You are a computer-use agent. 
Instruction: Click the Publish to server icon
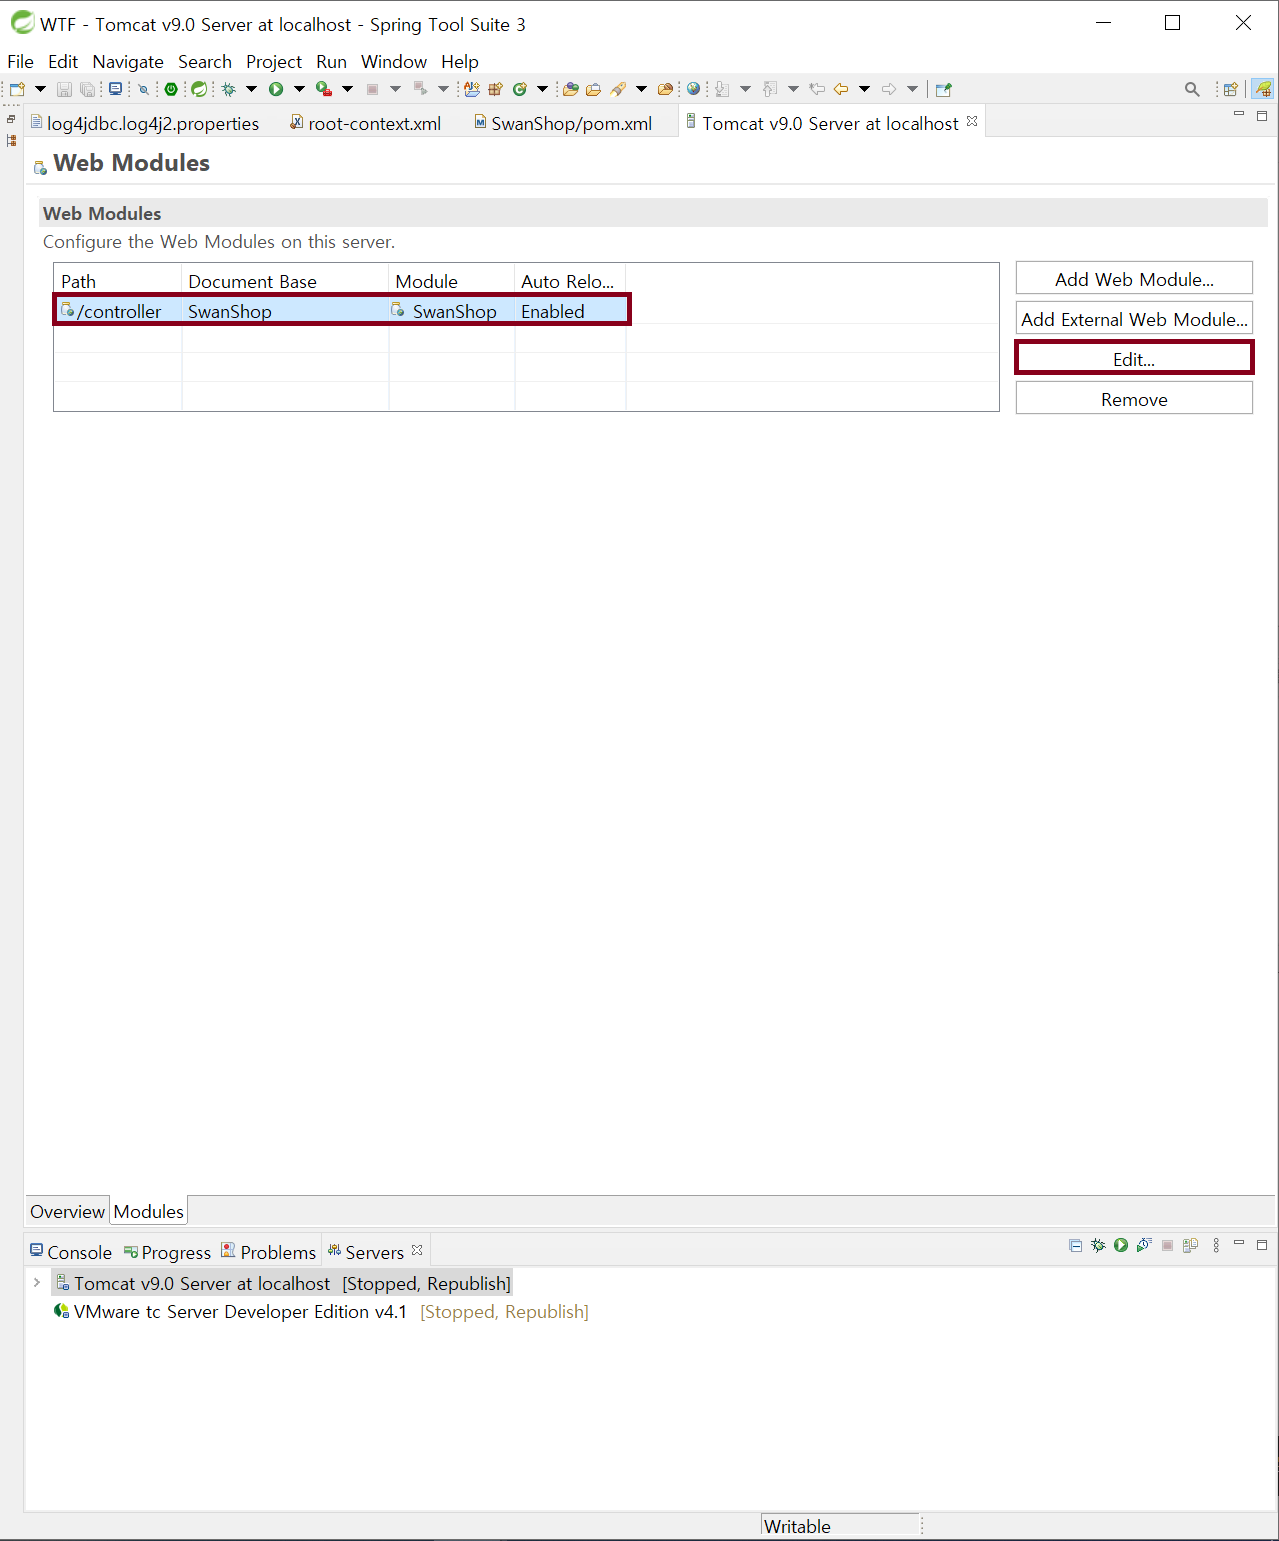point(1190,1245)
